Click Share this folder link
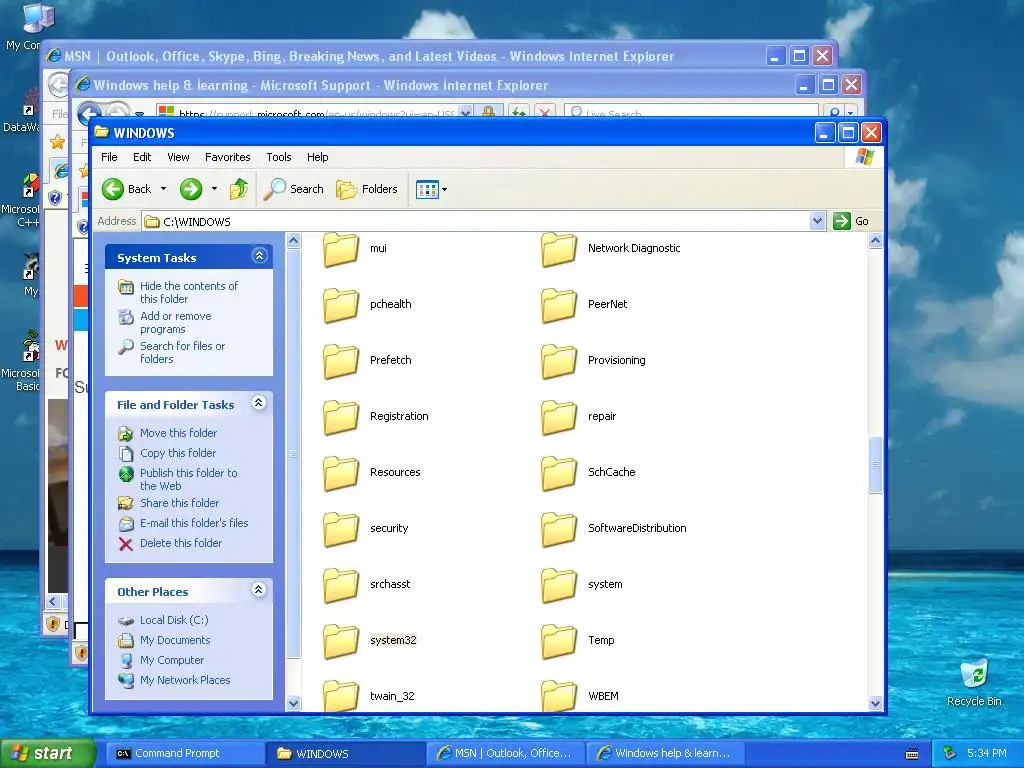1024x768 pixels. [x=180, y=503]
